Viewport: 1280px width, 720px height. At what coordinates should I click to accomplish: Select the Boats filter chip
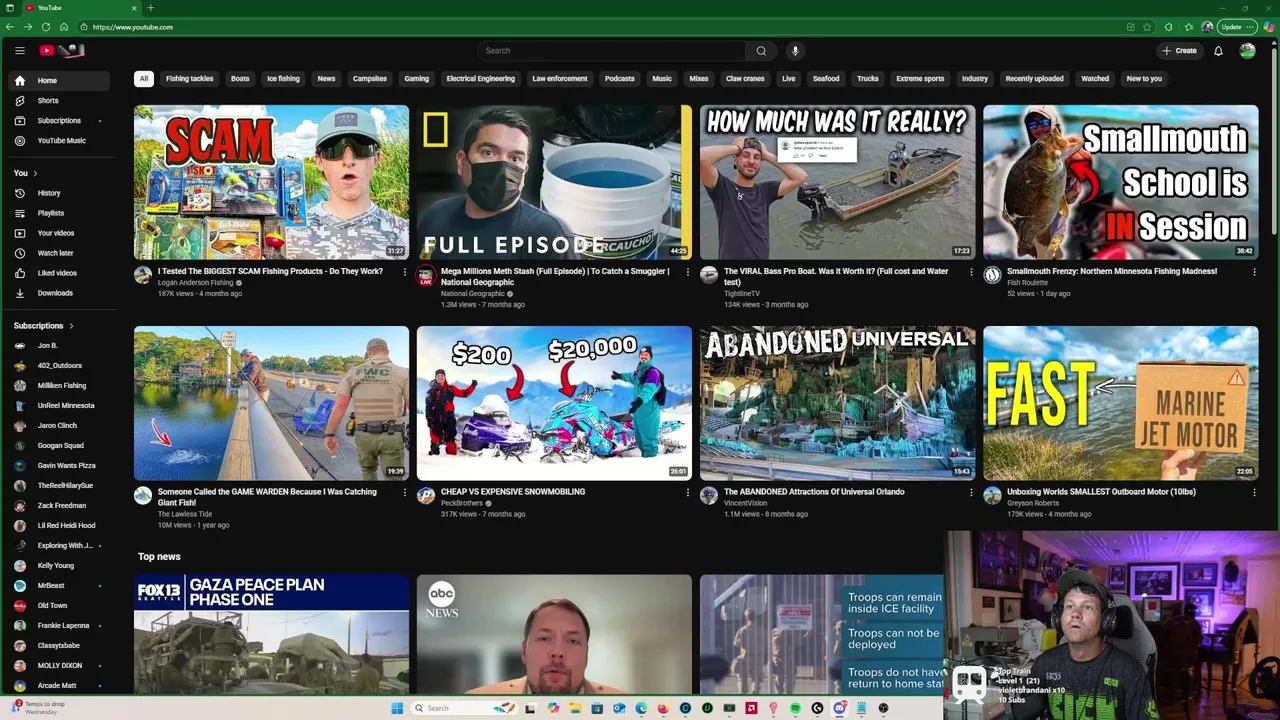(x=240, y=79)
